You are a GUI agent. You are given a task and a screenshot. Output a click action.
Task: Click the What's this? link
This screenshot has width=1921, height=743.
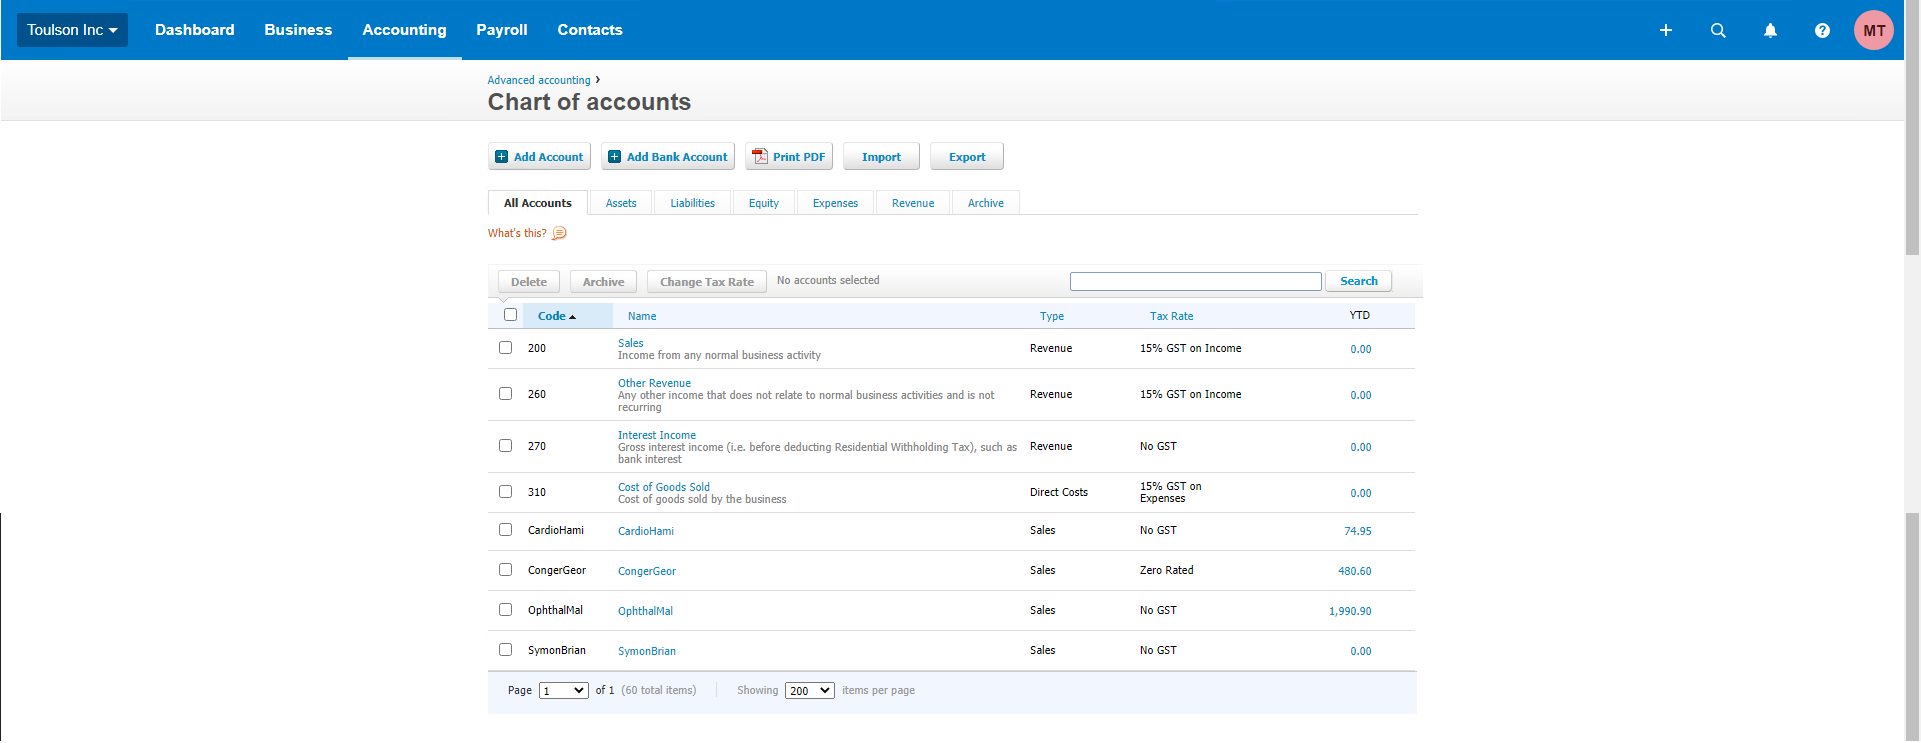(x=517, y=233)
